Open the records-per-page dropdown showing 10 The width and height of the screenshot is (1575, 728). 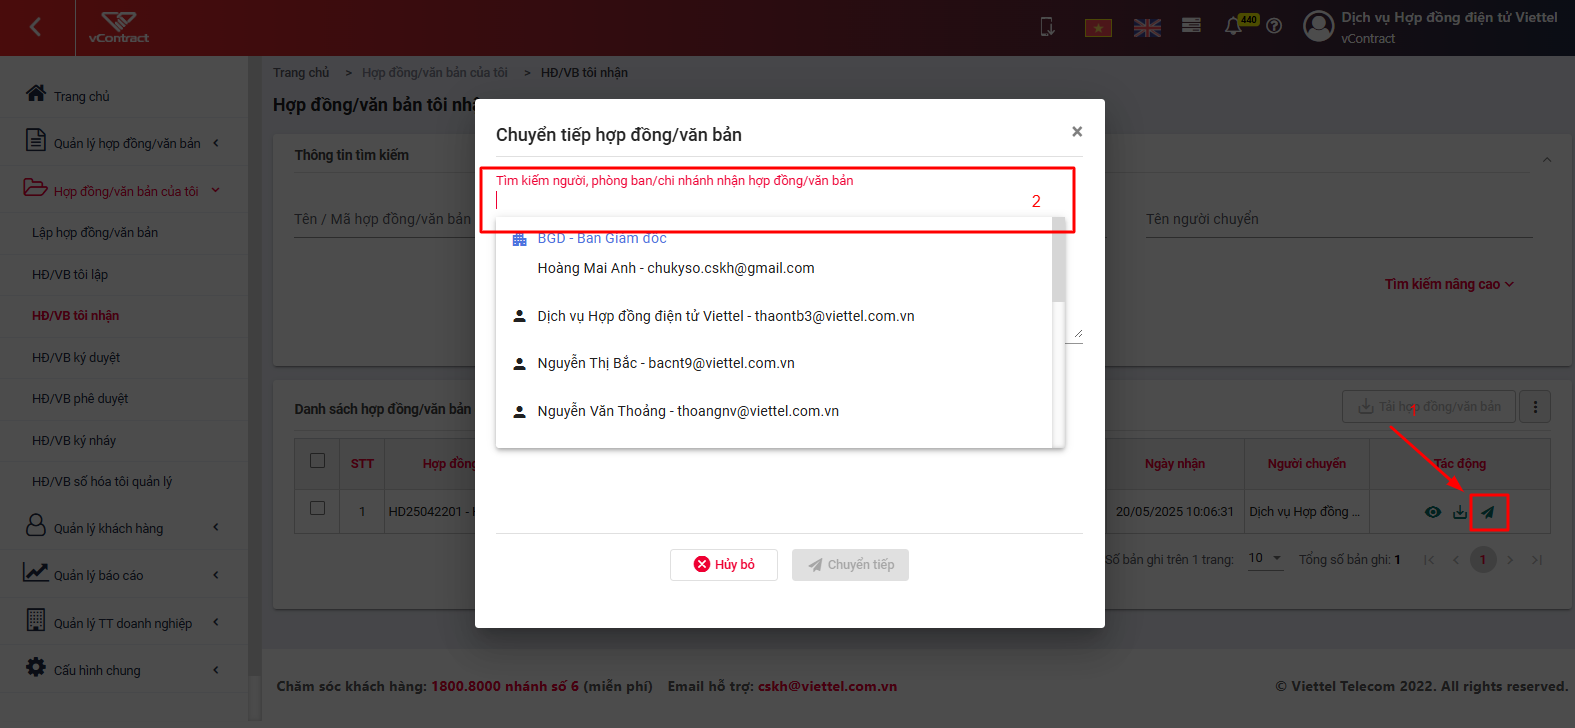[1265, 559]
